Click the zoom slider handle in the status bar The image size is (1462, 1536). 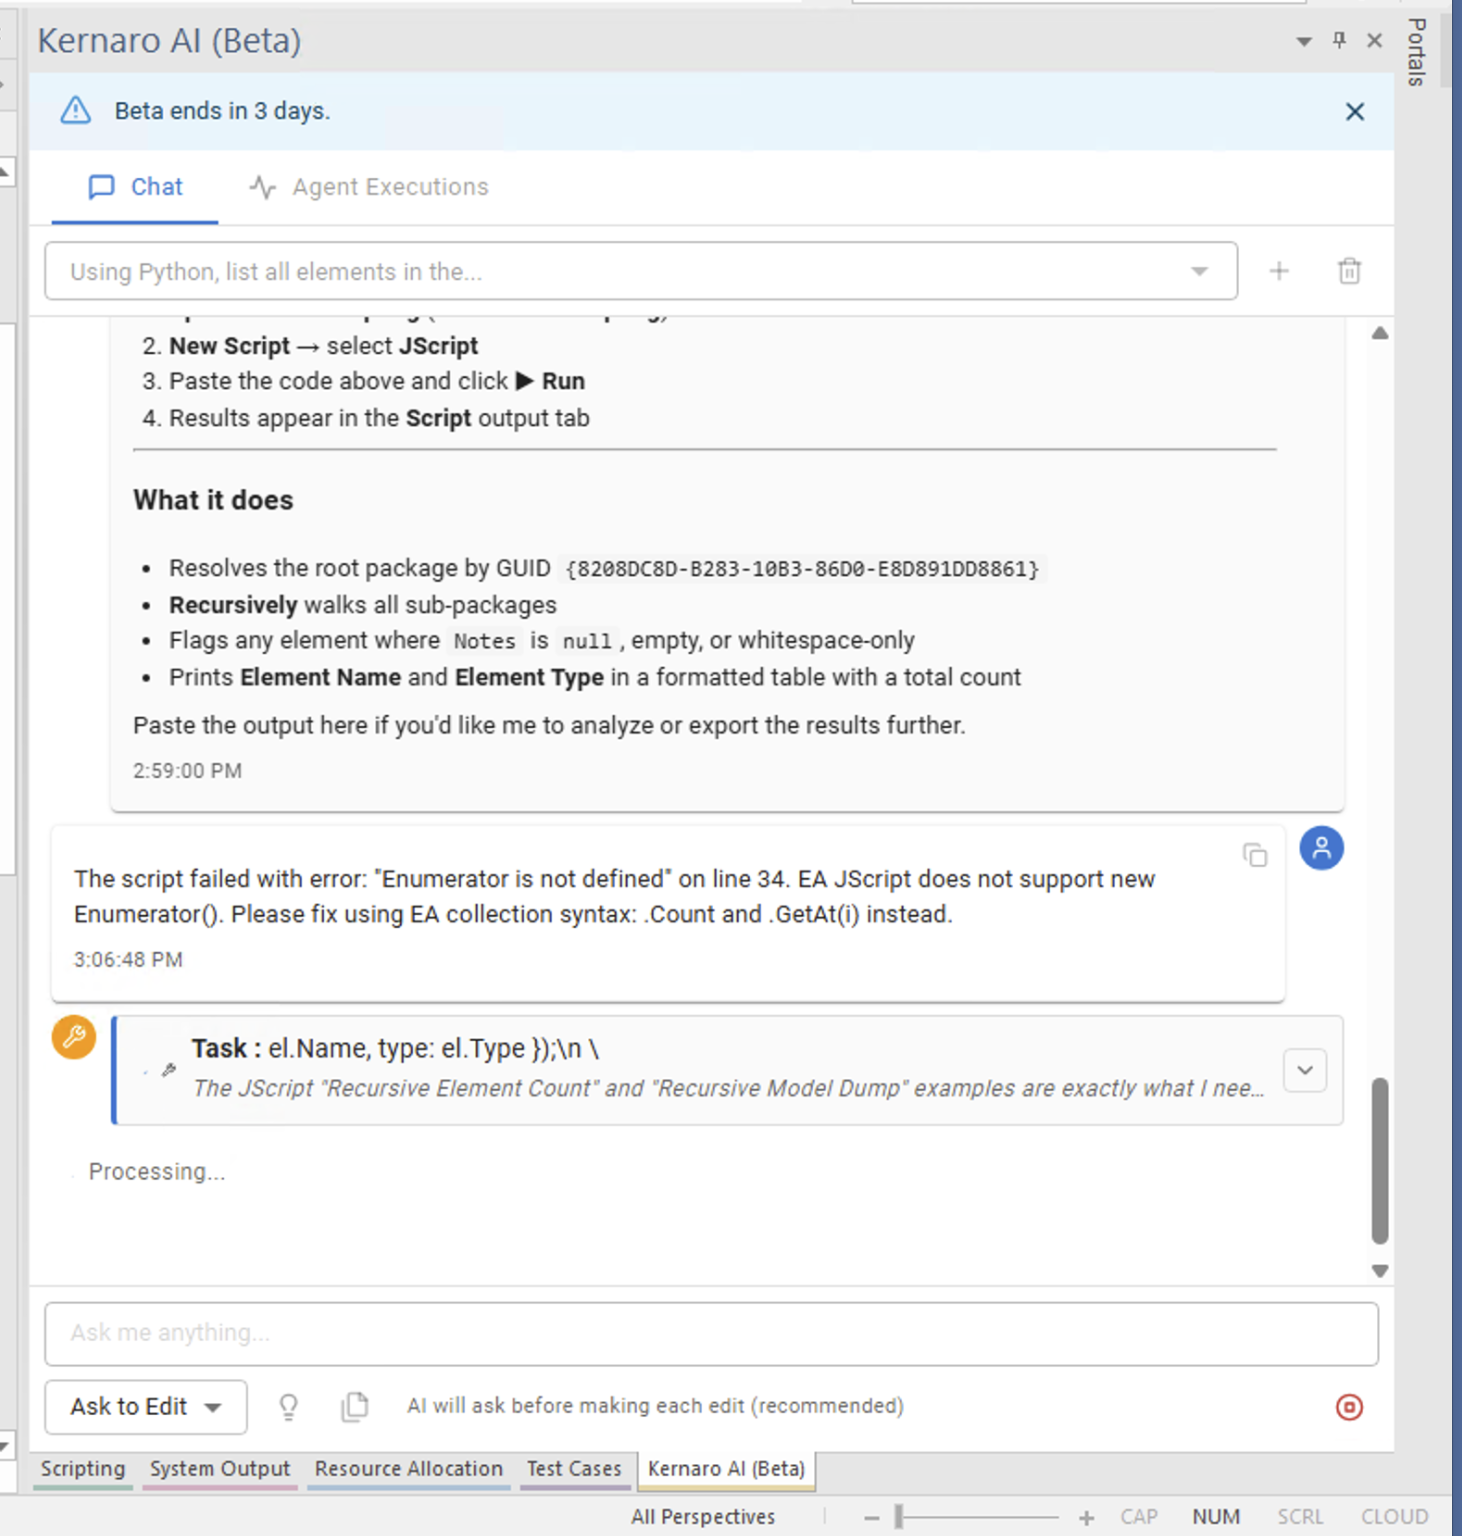coord(899,1517)
